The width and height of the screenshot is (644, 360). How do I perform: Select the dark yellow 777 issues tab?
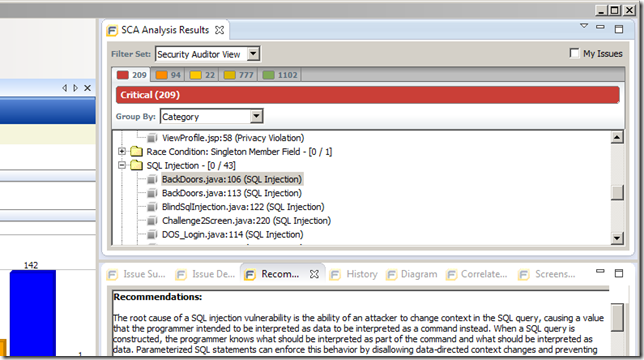click(x=239, y=75)
